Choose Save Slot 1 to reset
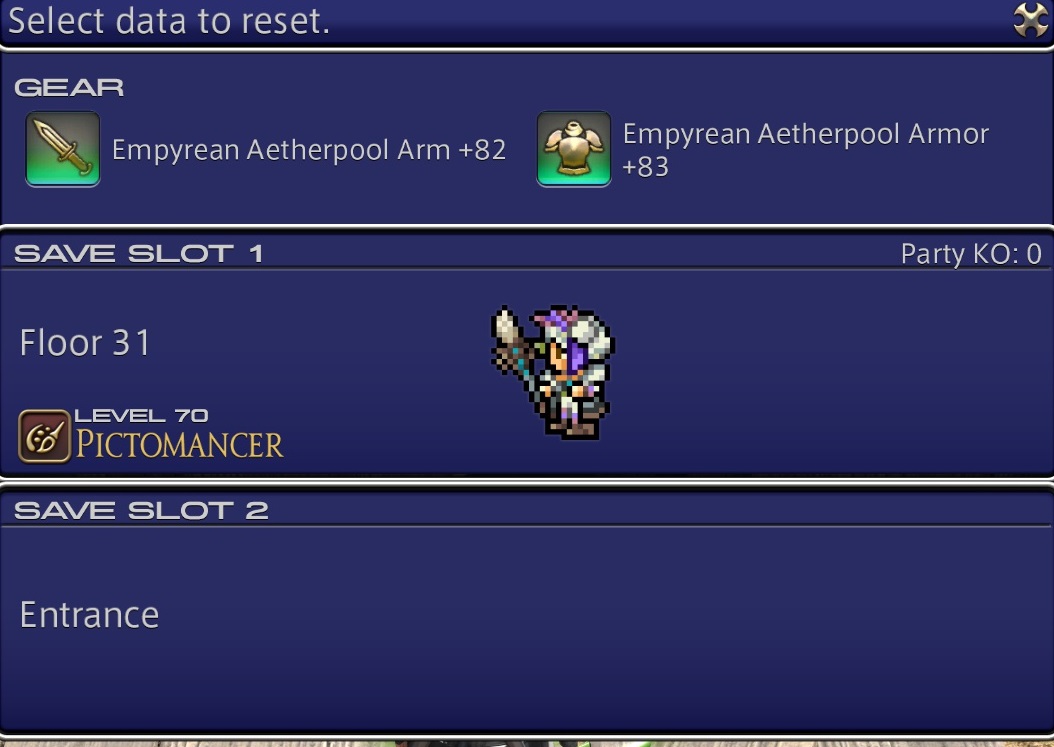The height and width of the screenshot is (747, 1054). (527, 354)
